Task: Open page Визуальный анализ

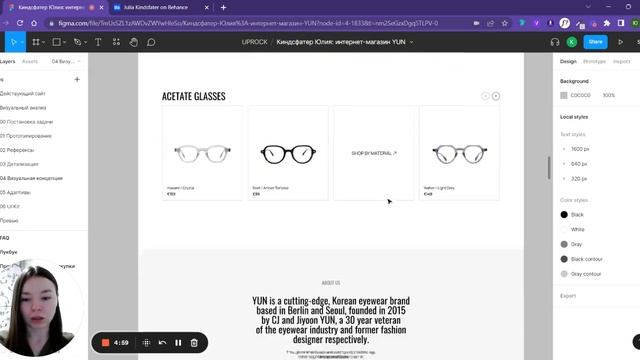Action: tap(23, 108)
